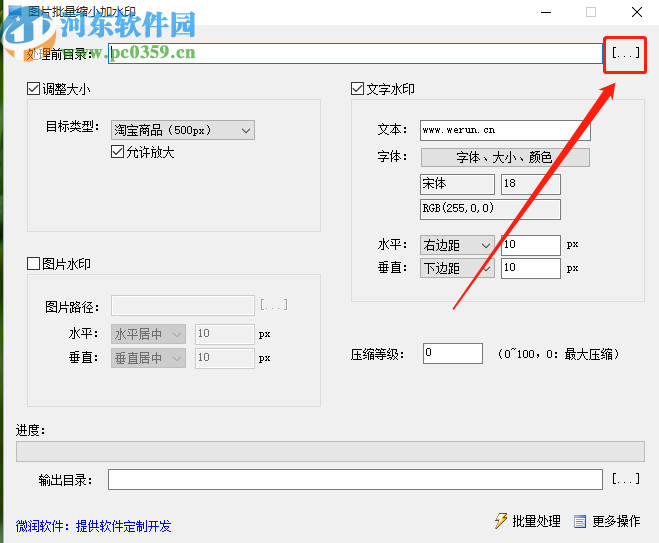Click the 输出目录 output directory text field

pyautogui.click(x=355, y=480)
